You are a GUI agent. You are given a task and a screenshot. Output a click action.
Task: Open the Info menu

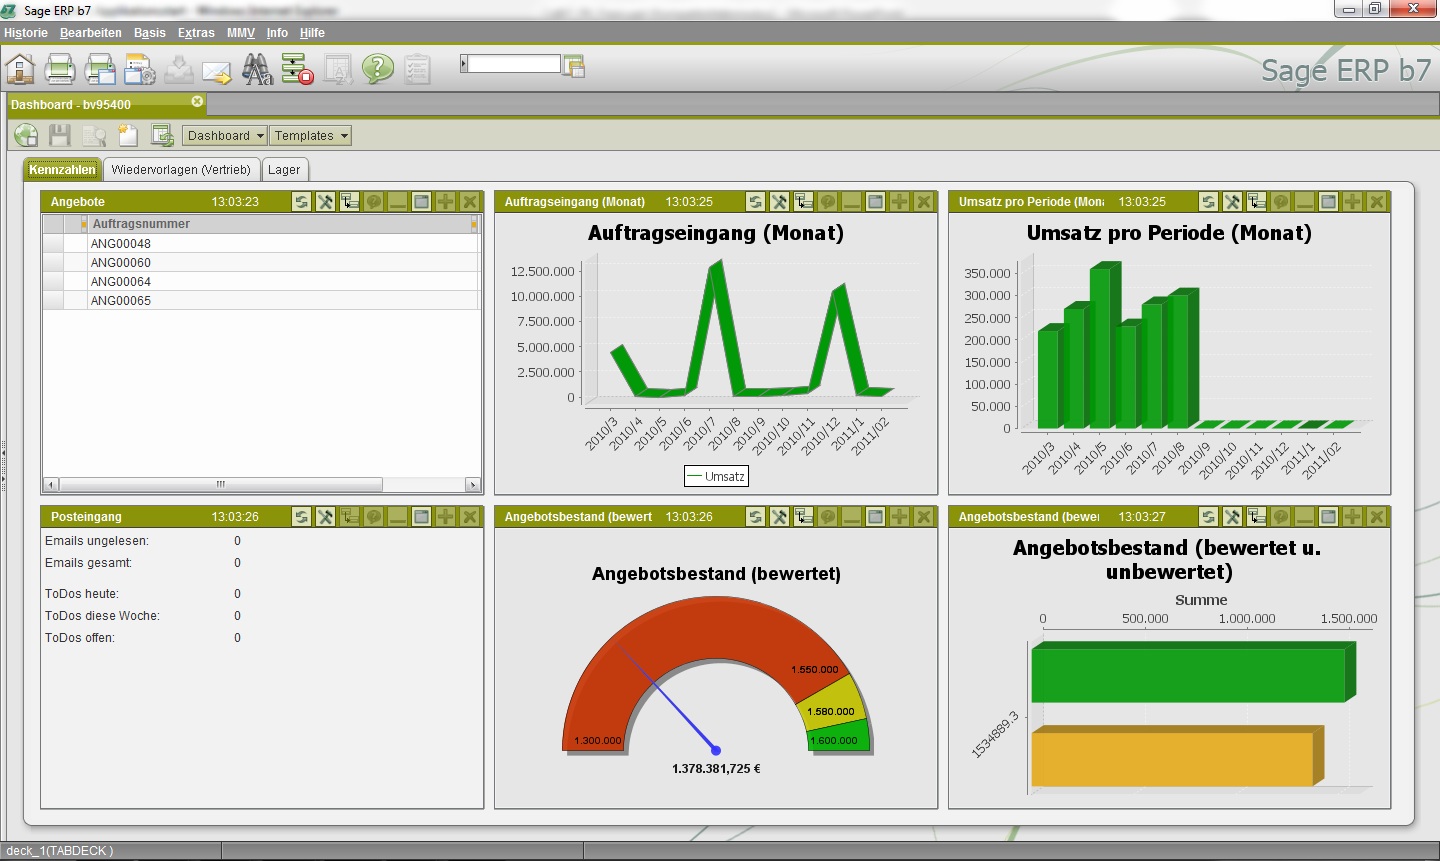277,33
